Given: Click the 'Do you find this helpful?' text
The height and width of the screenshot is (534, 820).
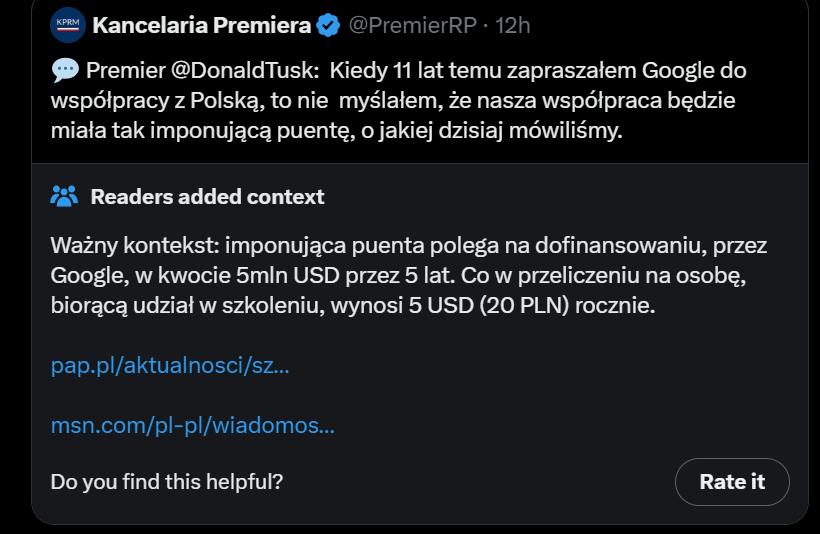Looking at the screenshot, I should click(x=167, y=481).
